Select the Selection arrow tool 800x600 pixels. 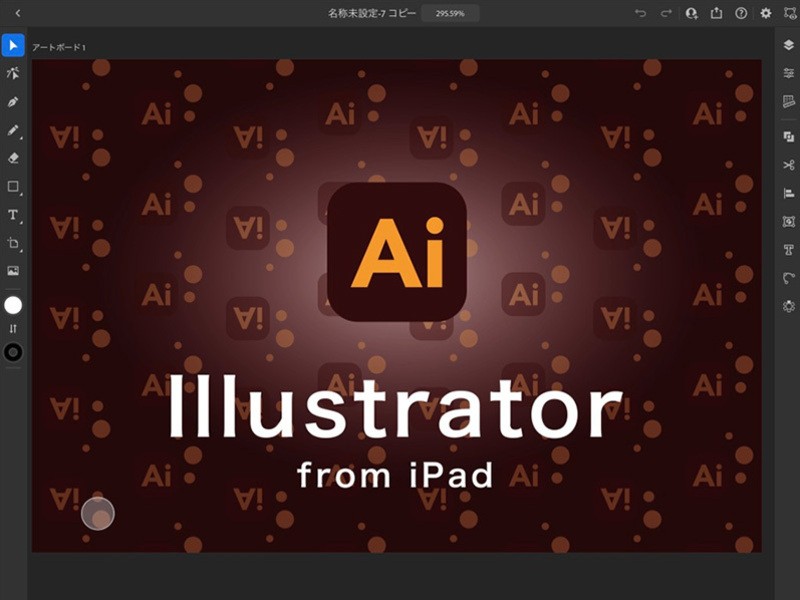coord(13,45)
